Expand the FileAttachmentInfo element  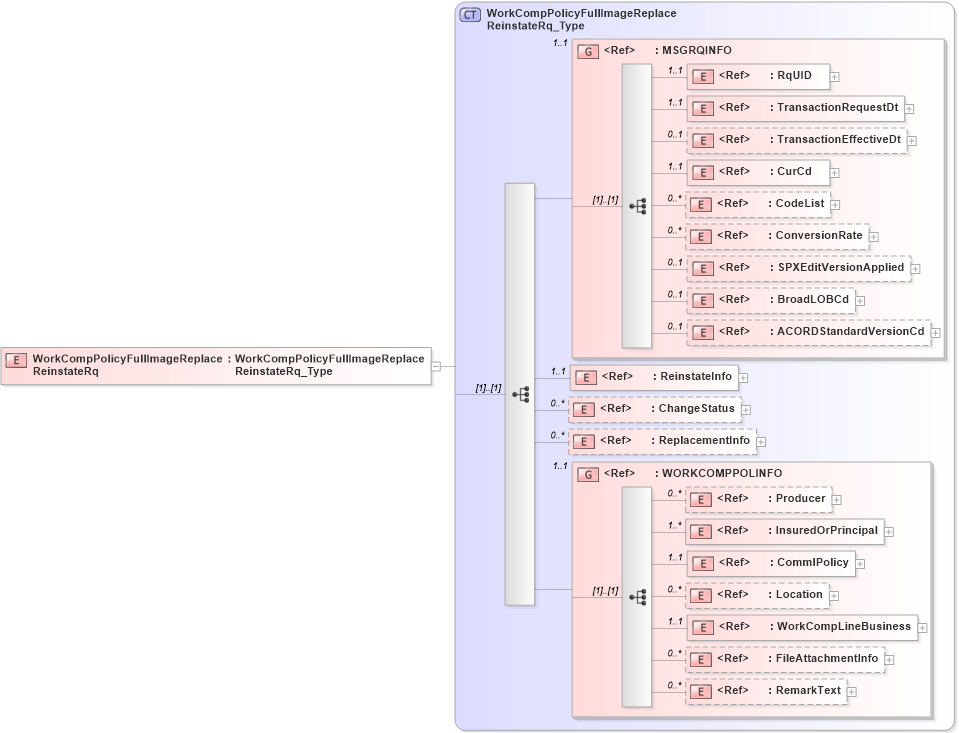click(x=889, y=659)
